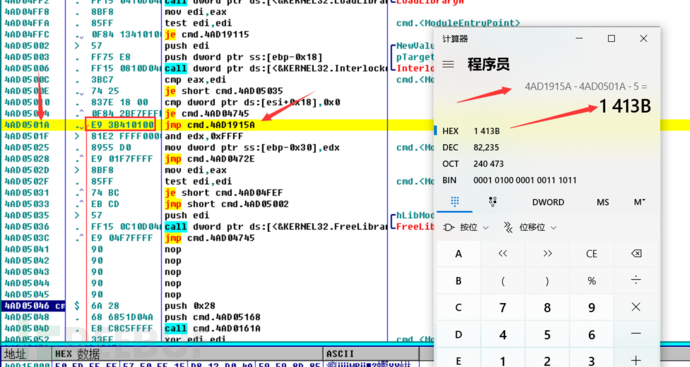Select jmp short cmd.4AD05002 instruction

pos(227,204)
